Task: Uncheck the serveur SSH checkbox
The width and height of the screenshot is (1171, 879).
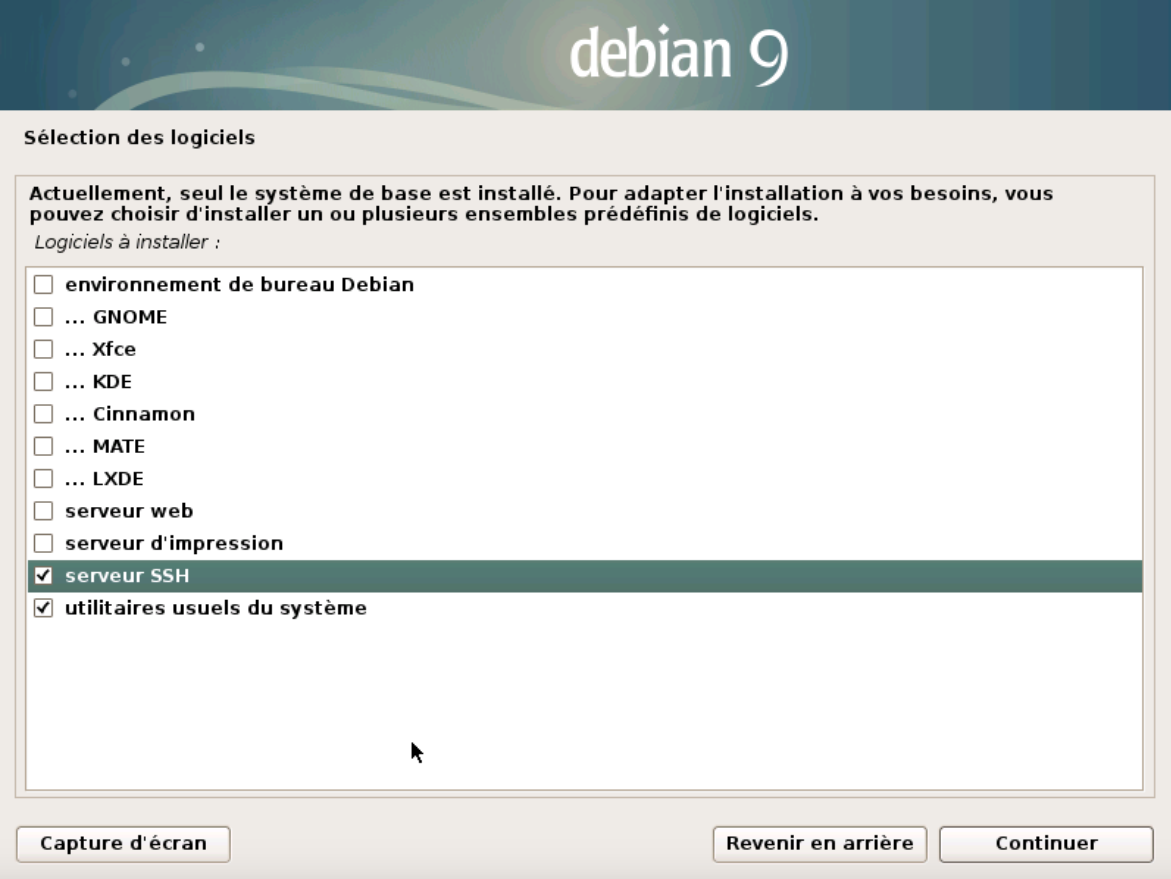Action: [43, 576]
